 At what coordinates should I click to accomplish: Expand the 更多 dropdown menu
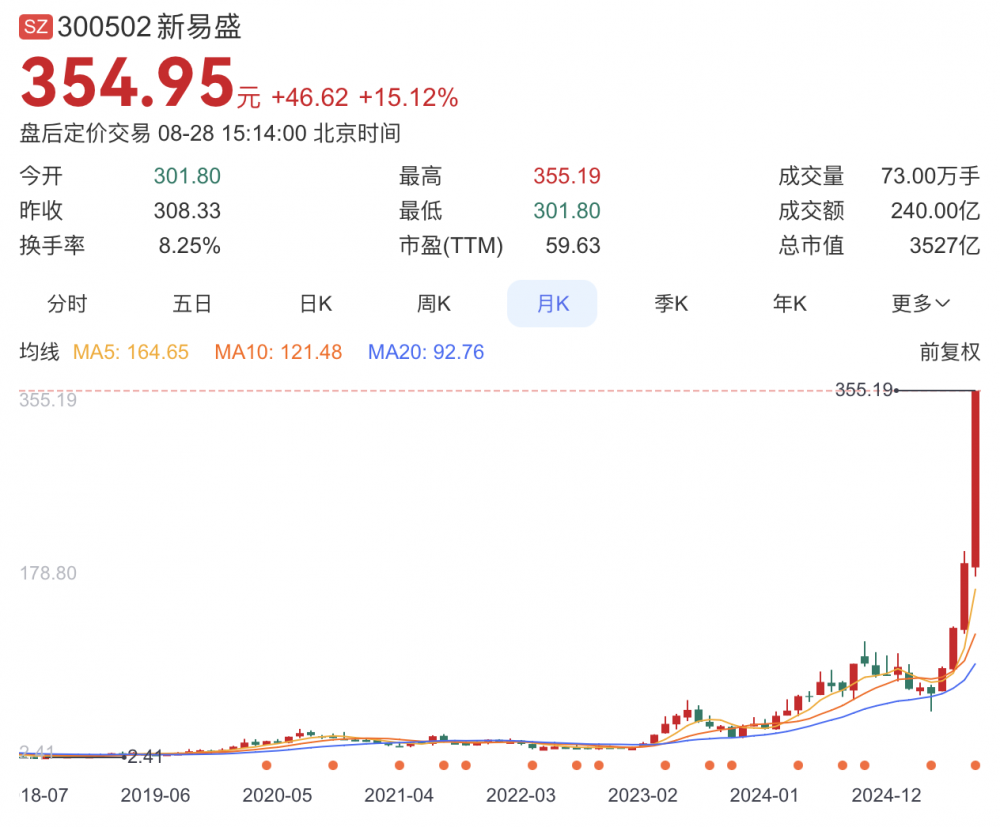coord(921,304)
